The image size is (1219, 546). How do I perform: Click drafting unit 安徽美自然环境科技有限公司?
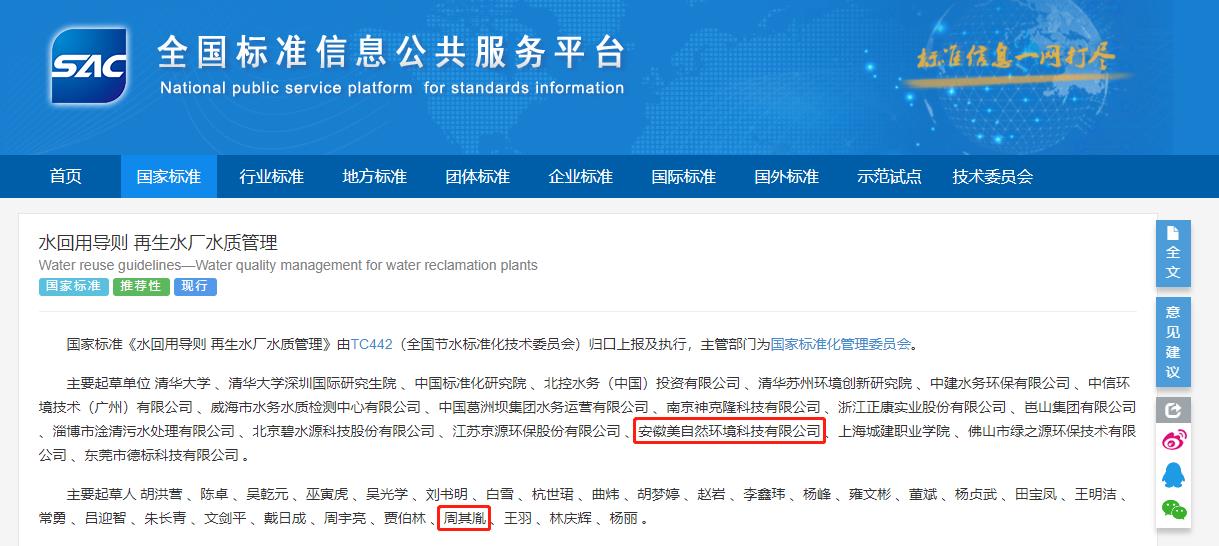(x=730, y=432)
